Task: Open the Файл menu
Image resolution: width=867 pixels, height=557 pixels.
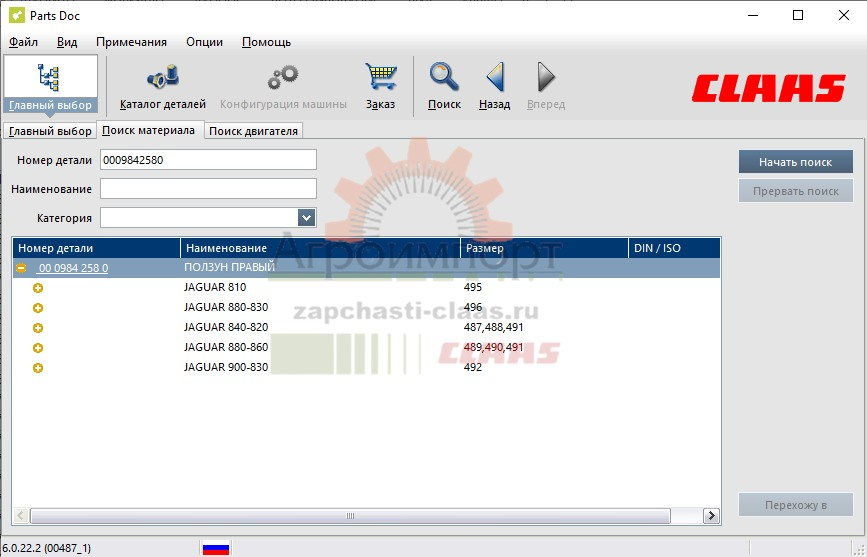Action: click(23, 42)
